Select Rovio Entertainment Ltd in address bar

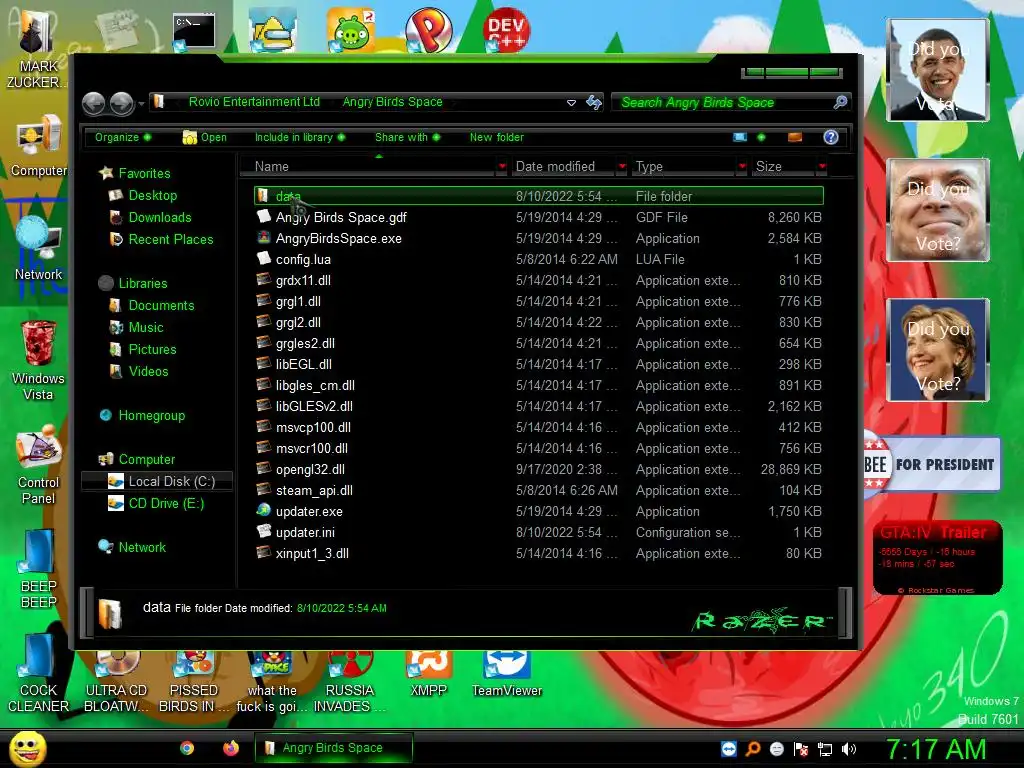(x=254, y=102)
